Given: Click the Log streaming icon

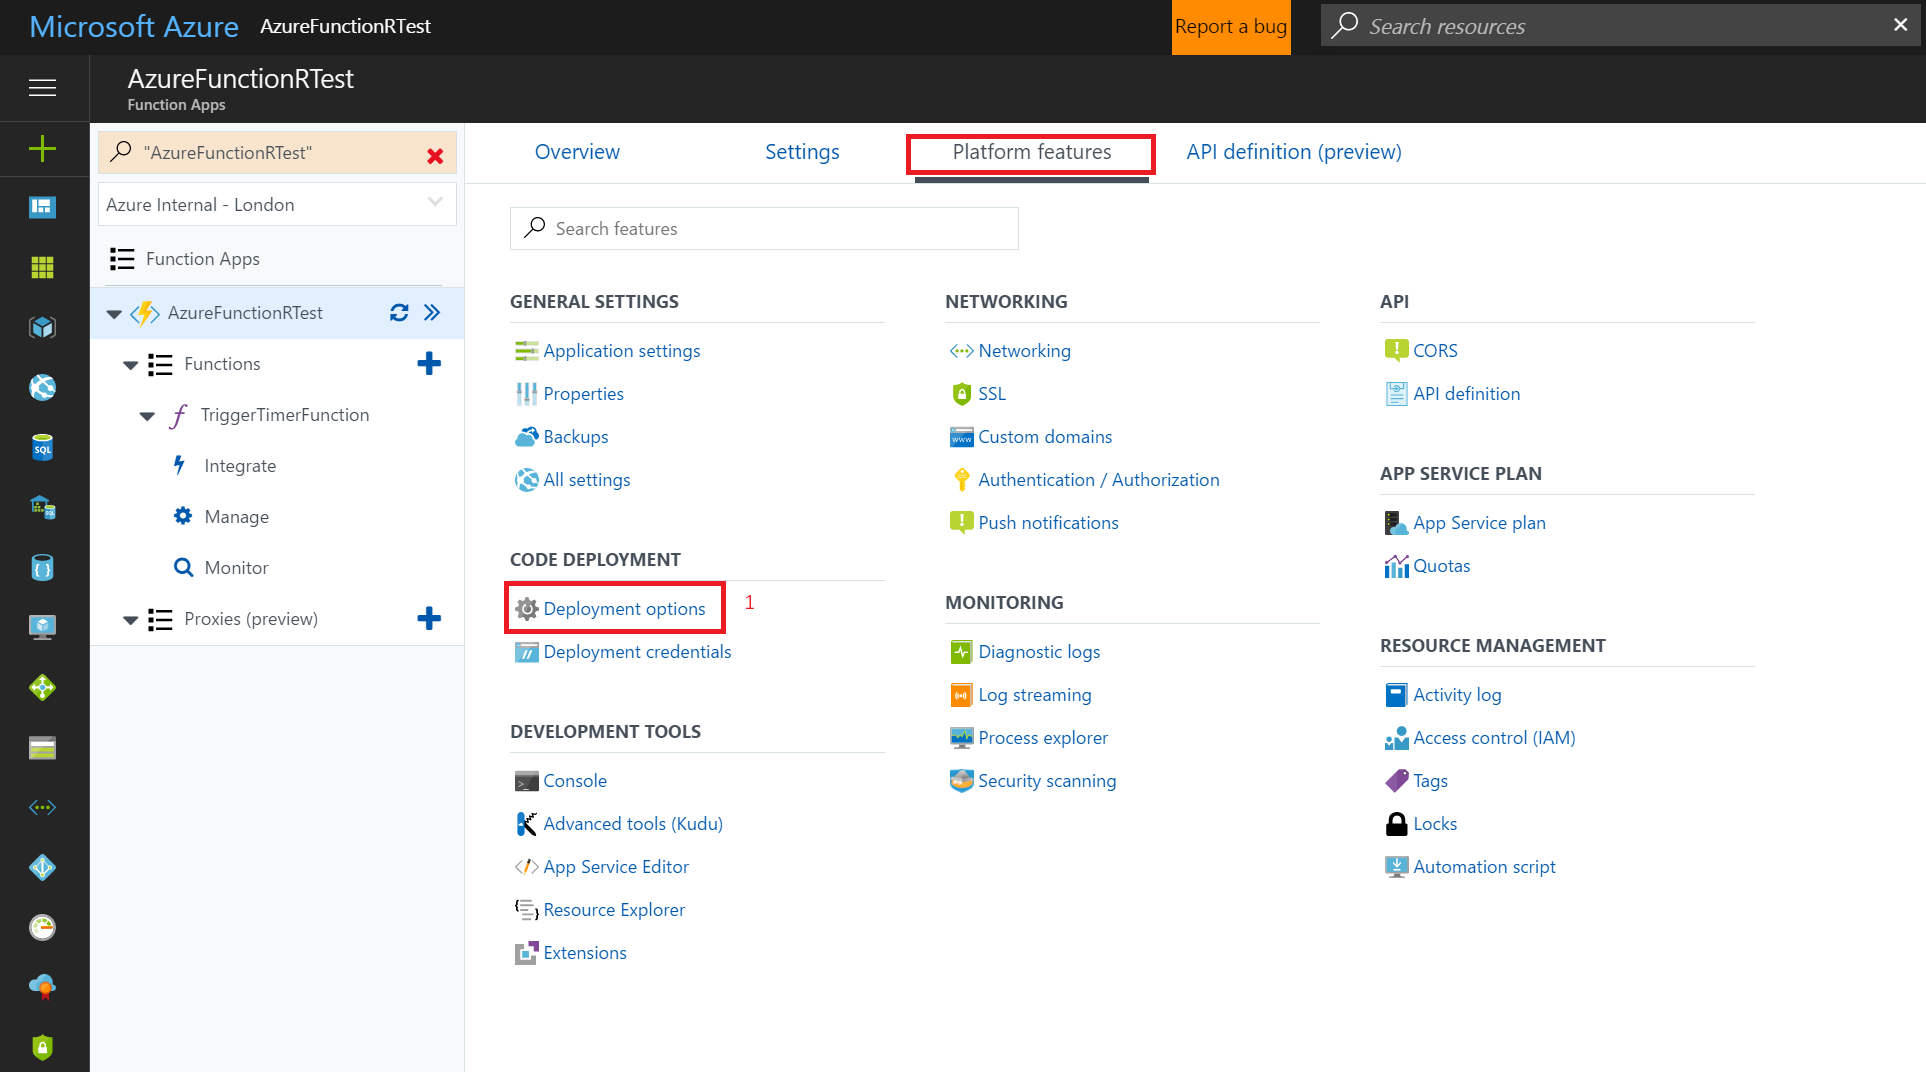Looking at the screenshot, I should 961,695.
